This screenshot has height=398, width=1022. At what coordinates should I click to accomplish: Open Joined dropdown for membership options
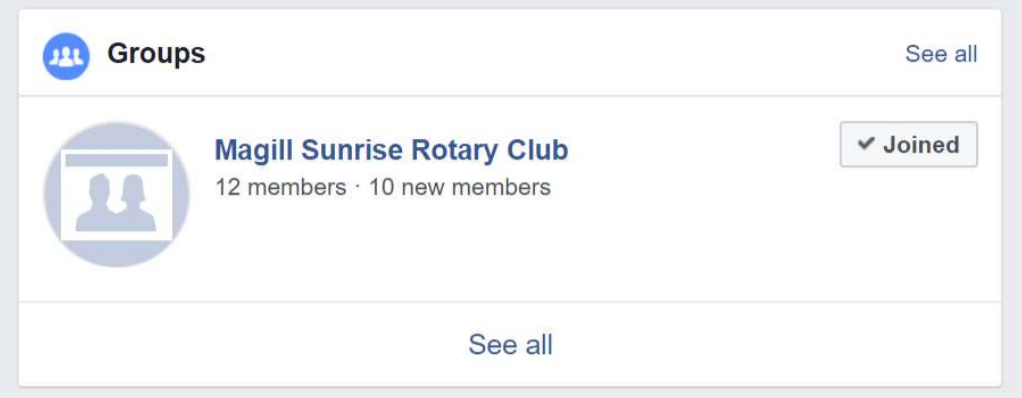(x=909, y=144)
